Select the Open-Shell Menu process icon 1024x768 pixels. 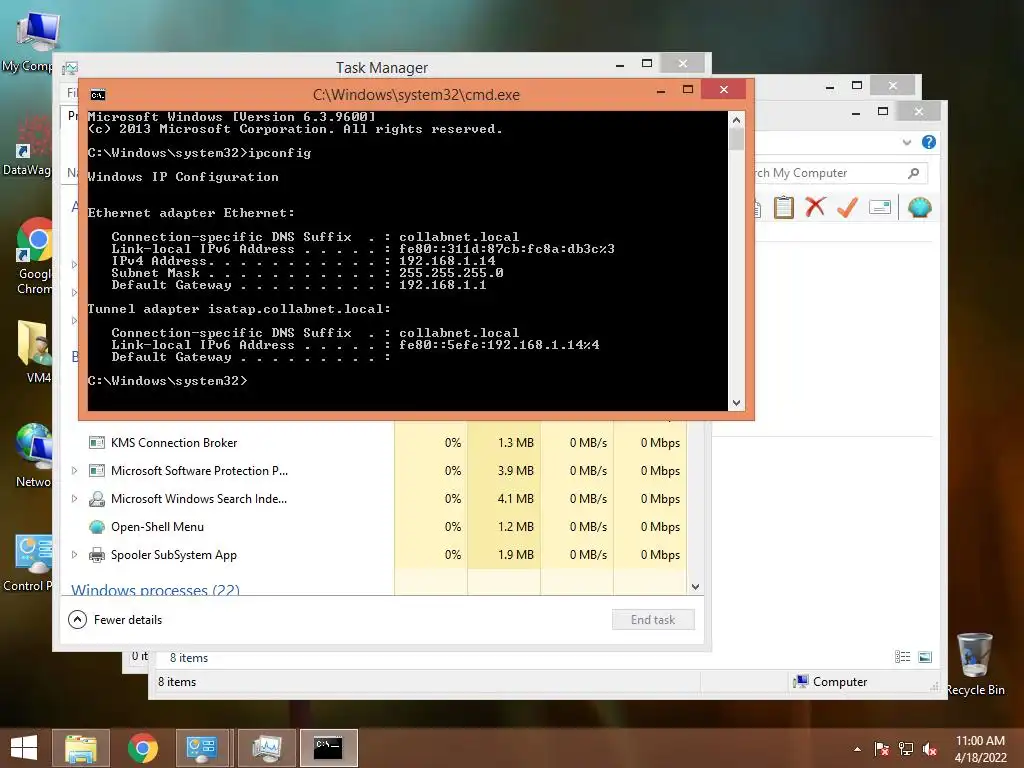tap(97, 527)
